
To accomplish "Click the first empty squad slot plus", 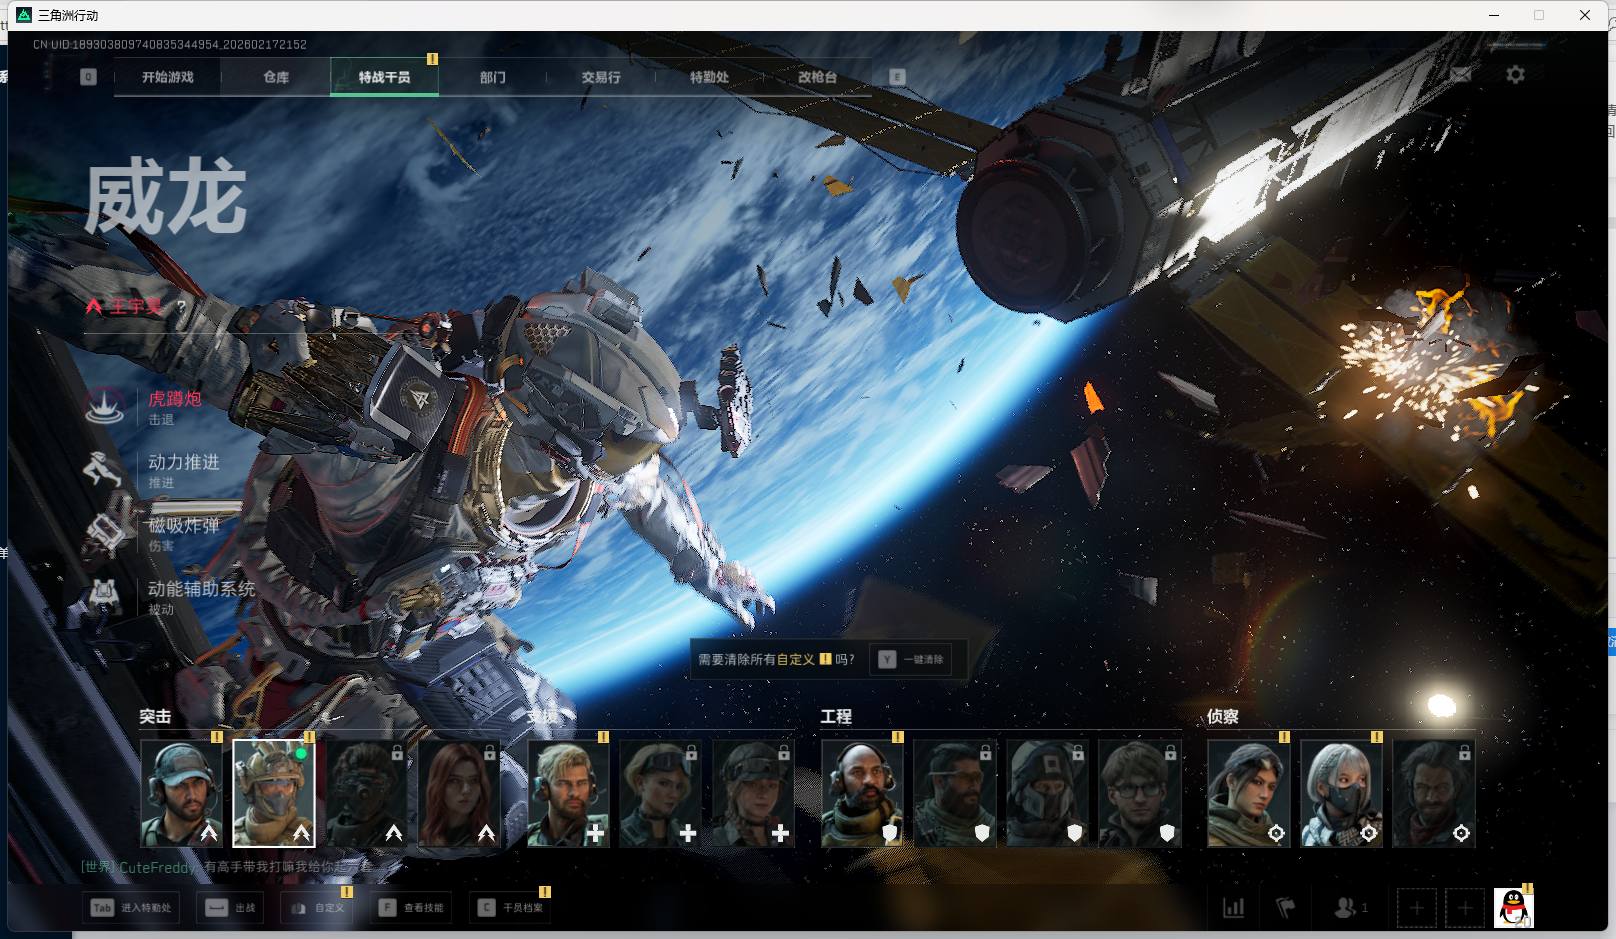I will 1416,908.
